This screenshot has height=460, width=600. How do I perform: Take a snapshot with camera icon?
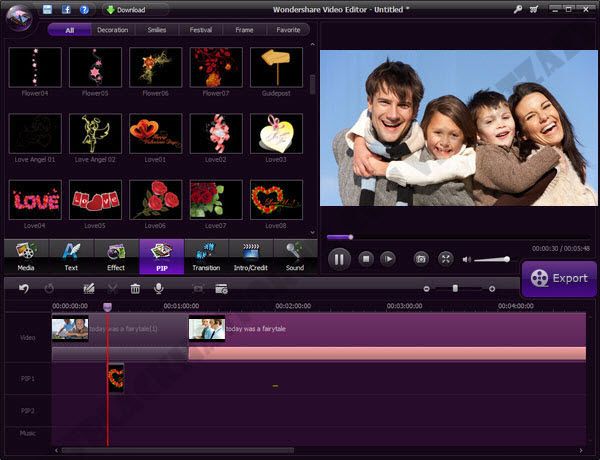coord(421,259)
